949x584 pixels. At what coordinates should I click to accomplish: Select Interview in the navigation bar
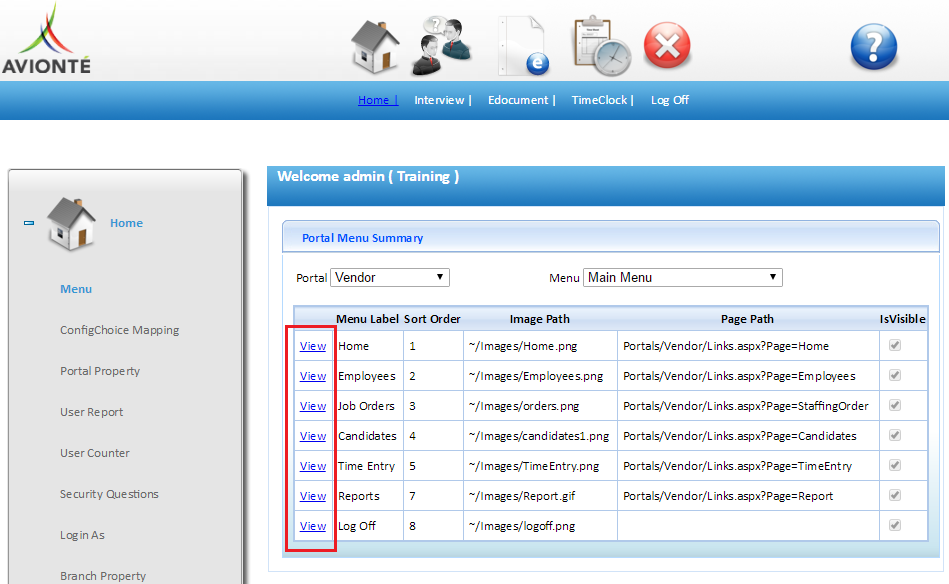(x=442, y=100)
